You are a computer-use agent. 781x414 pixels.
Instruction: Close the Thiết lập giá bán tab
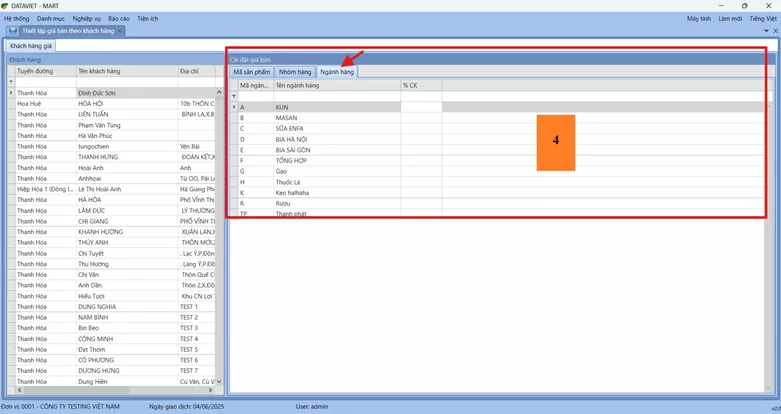(120, 31)
